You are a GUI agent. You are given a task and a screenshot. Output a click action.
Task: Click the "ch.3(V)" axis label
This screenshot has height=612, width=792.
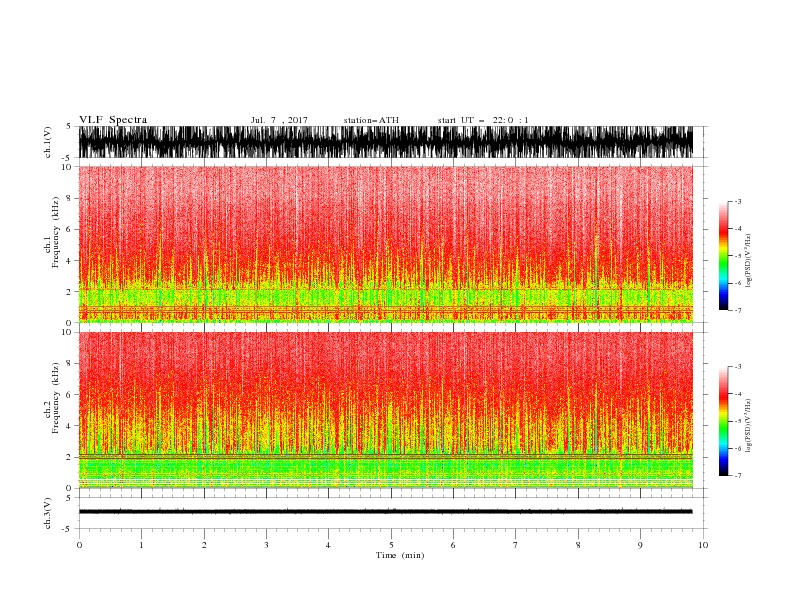pyautogui.click(x=48, y=514)
